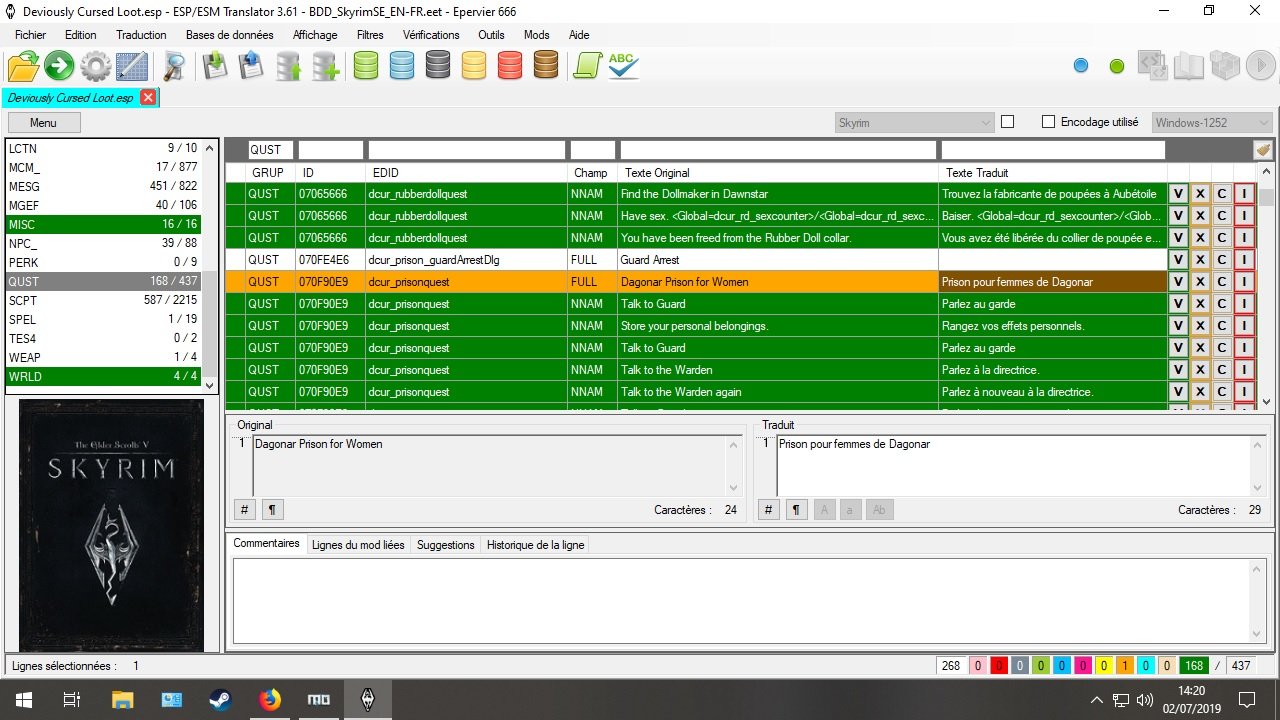The width and height of the screenshot is (1280, 720).
Task: Click the # button under Original box
Action: click(244, 510)
